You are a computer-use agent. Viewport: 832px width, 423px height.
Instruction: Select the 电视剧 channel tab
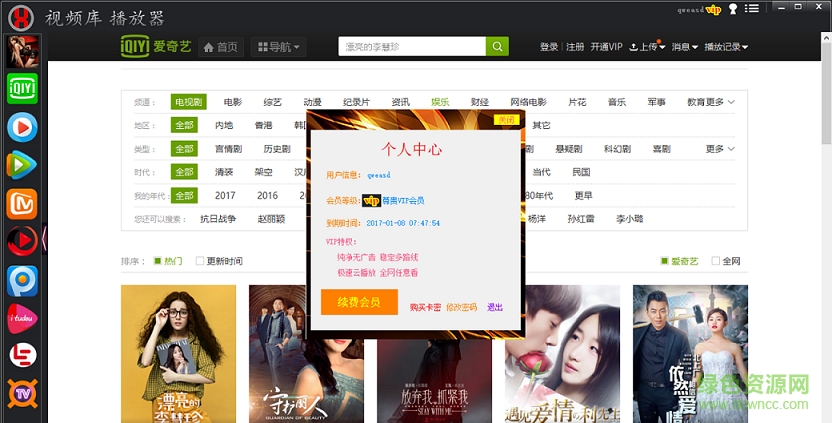click(x=189, y=102)
